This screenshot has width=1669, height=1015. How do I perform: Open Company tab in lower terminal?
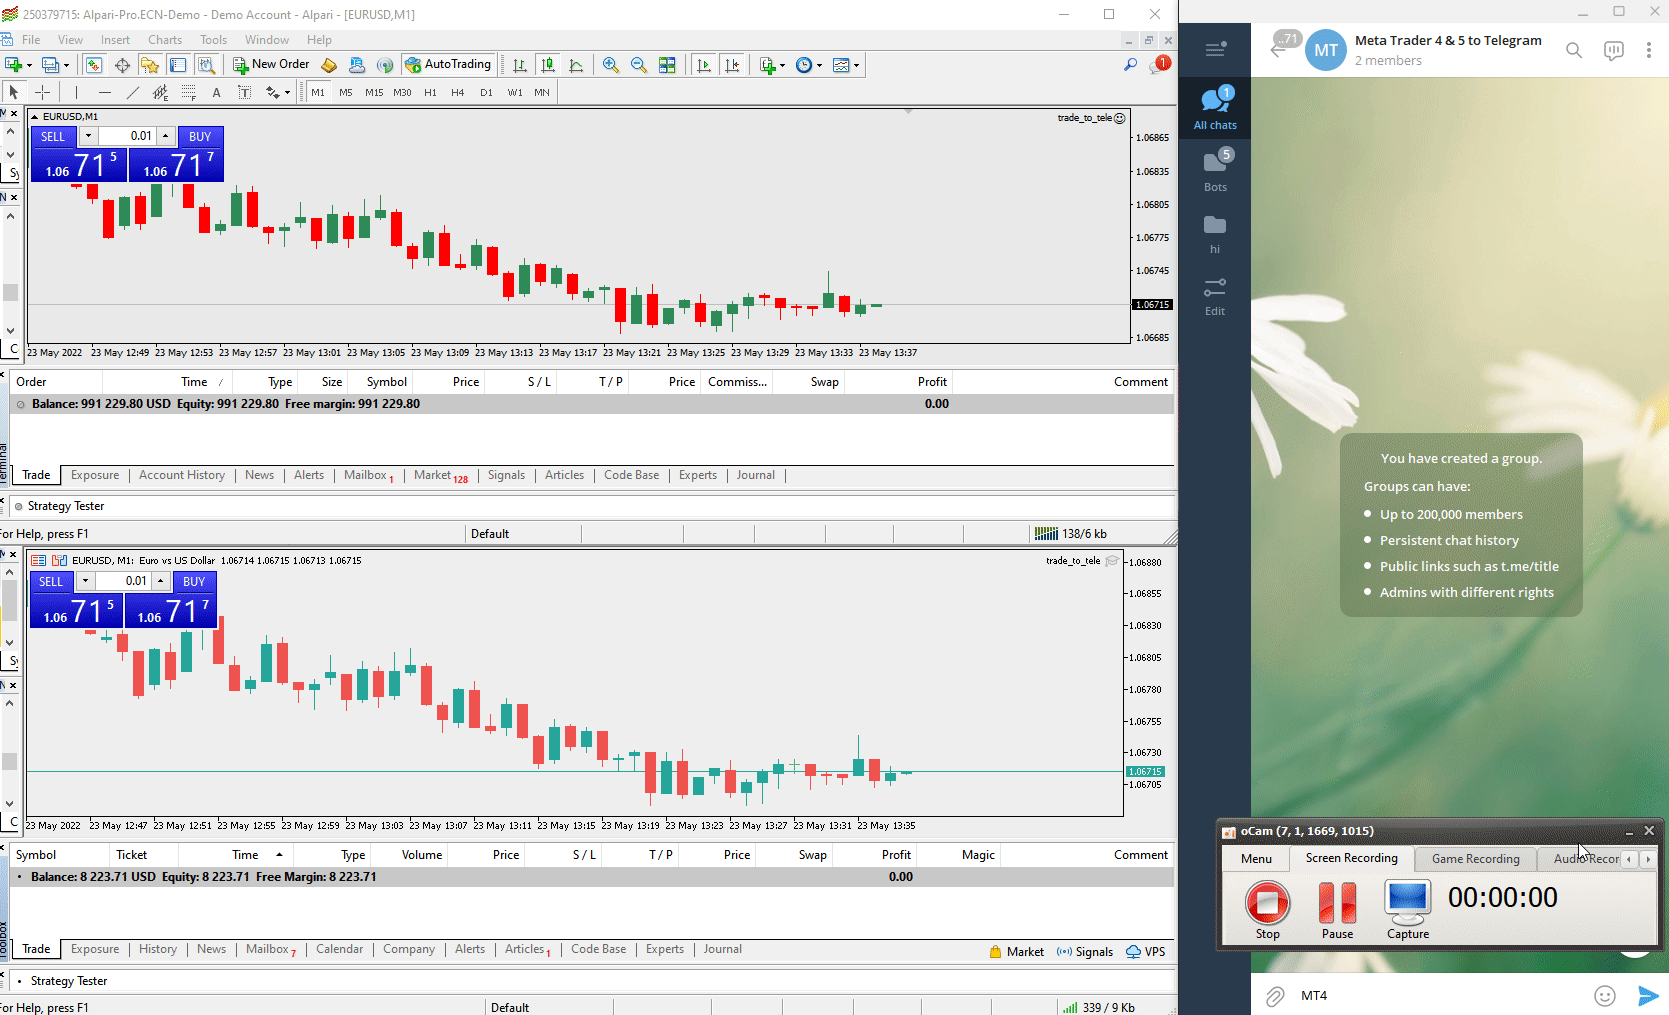409,949
